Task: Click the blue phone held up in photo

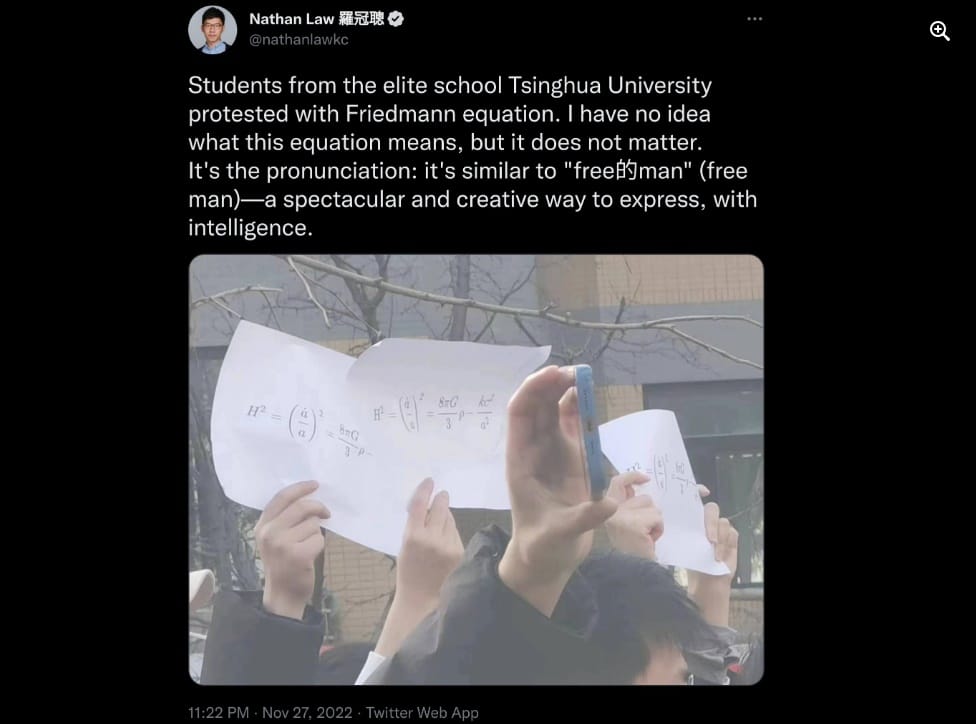Action: point(586,431)
